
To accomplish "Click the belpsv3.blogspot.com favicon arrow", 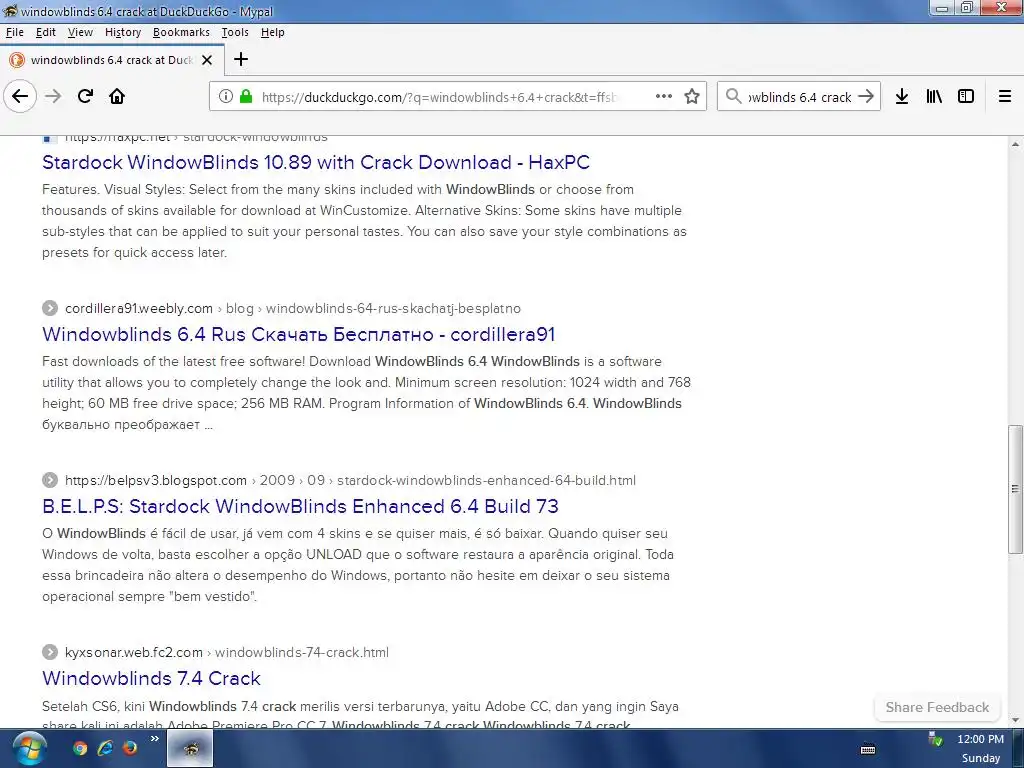I will pyautogui.click(x=50, y=480).
